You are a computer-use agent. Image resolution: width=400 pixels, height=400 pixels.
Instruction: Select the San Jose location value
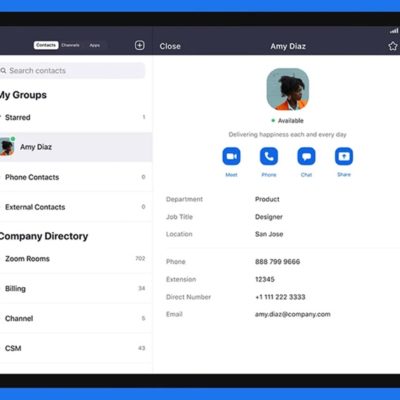(269, 234)
